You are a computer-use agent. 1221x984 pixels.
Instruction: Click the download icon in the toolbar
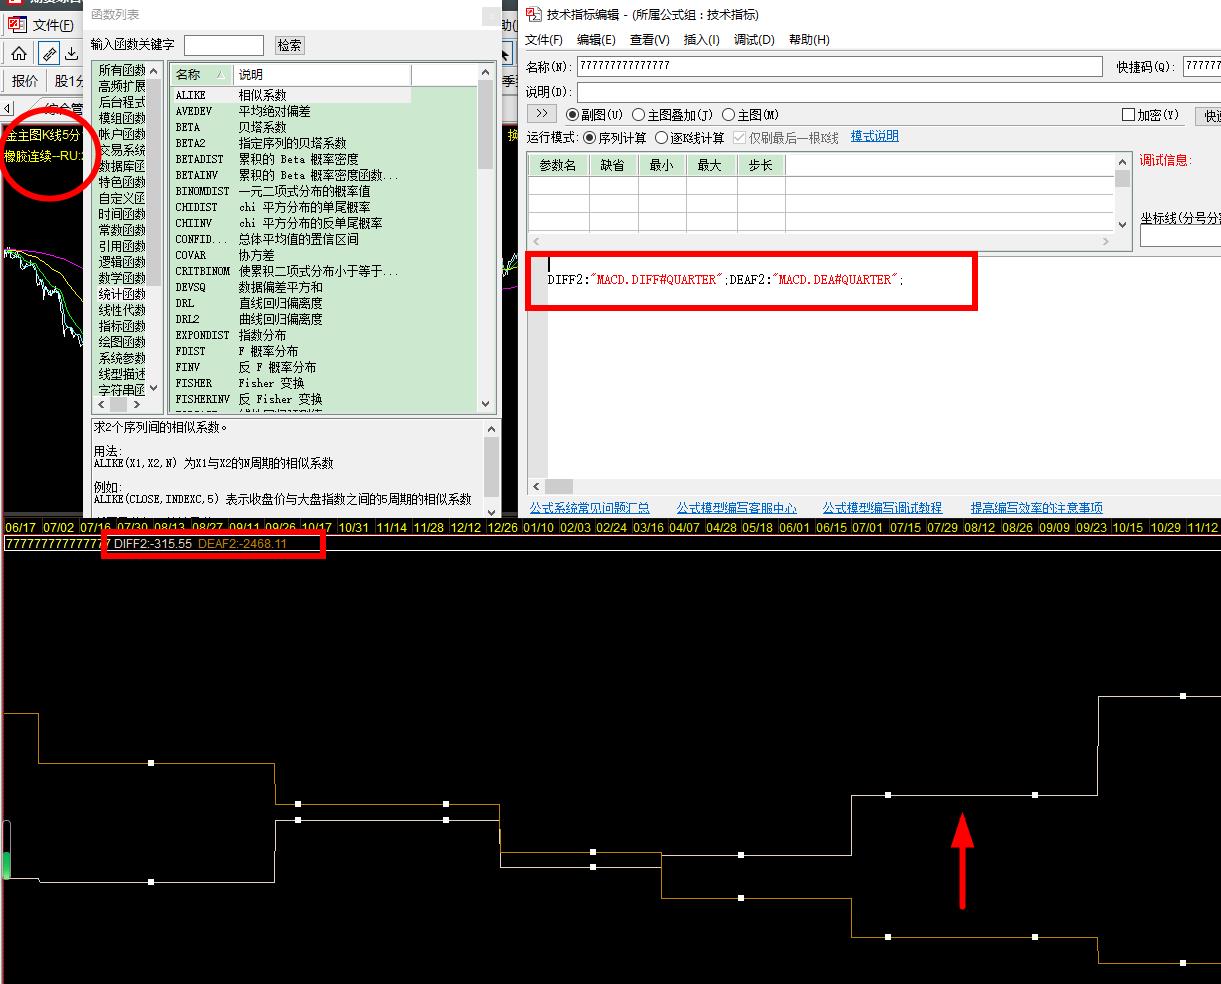[x=72, y=54]
